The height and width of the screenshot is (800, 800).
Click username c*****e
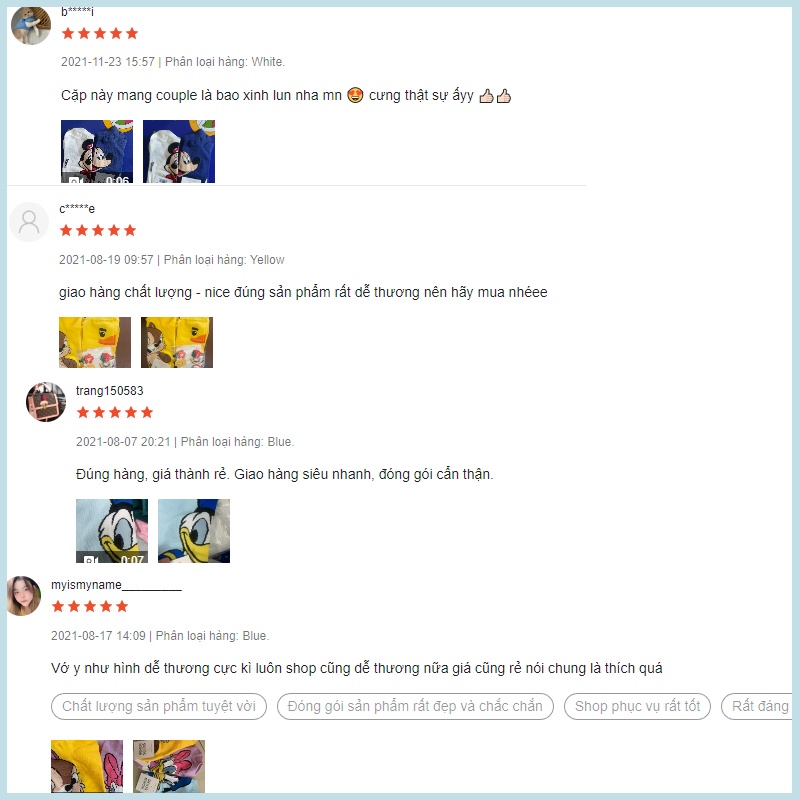[77, 209]
